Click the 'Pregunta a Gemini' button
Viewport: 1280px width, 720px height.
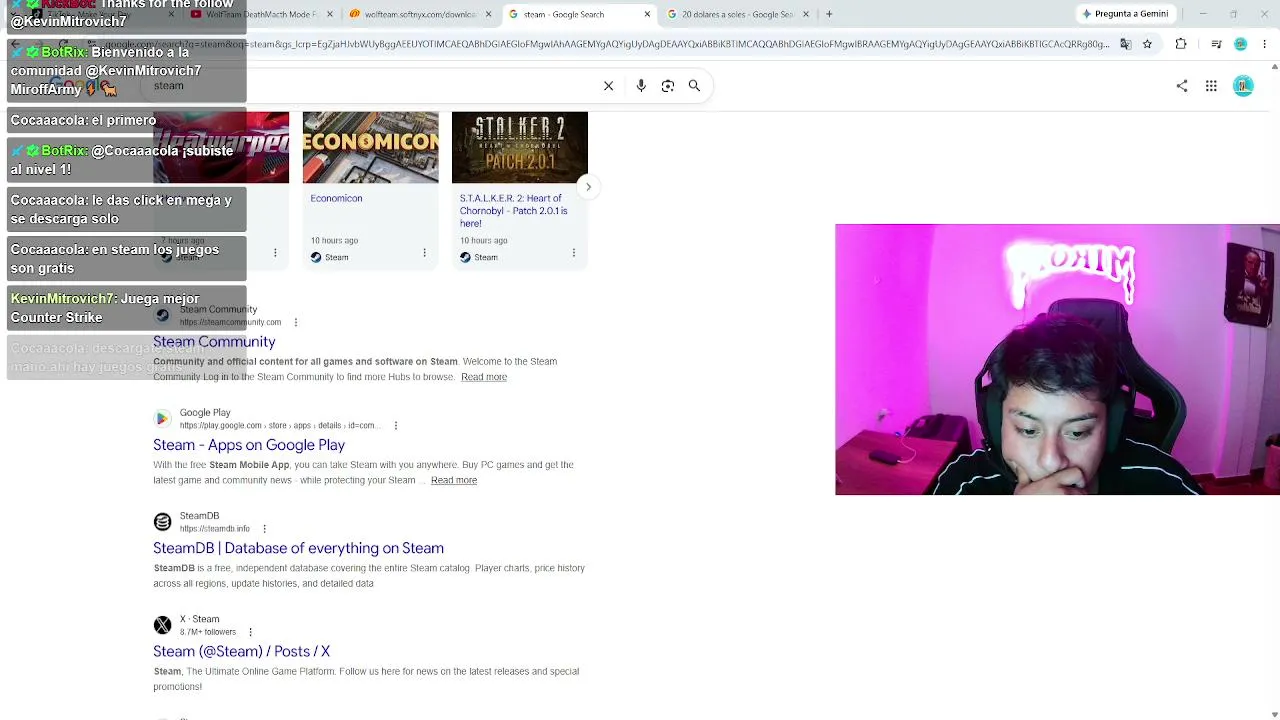pos(1124,14)
